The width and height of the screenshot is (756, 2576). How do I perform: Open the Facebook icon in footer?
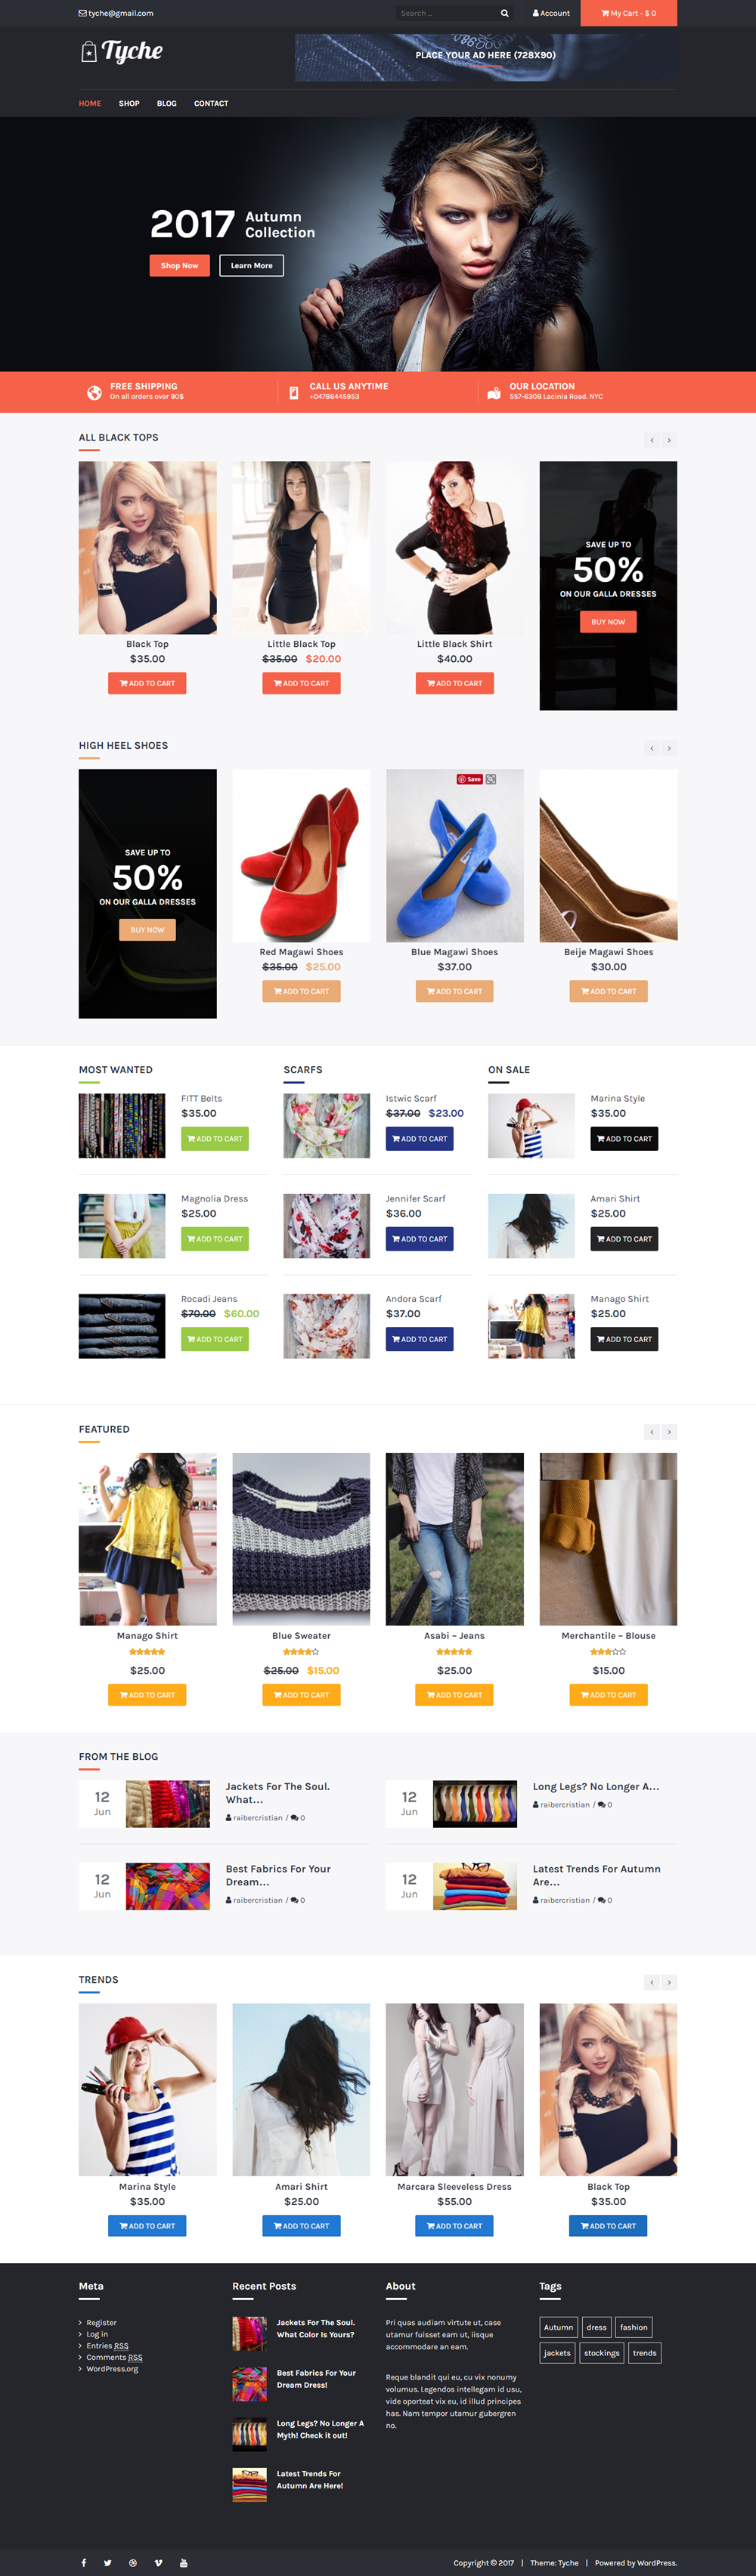83,2562
